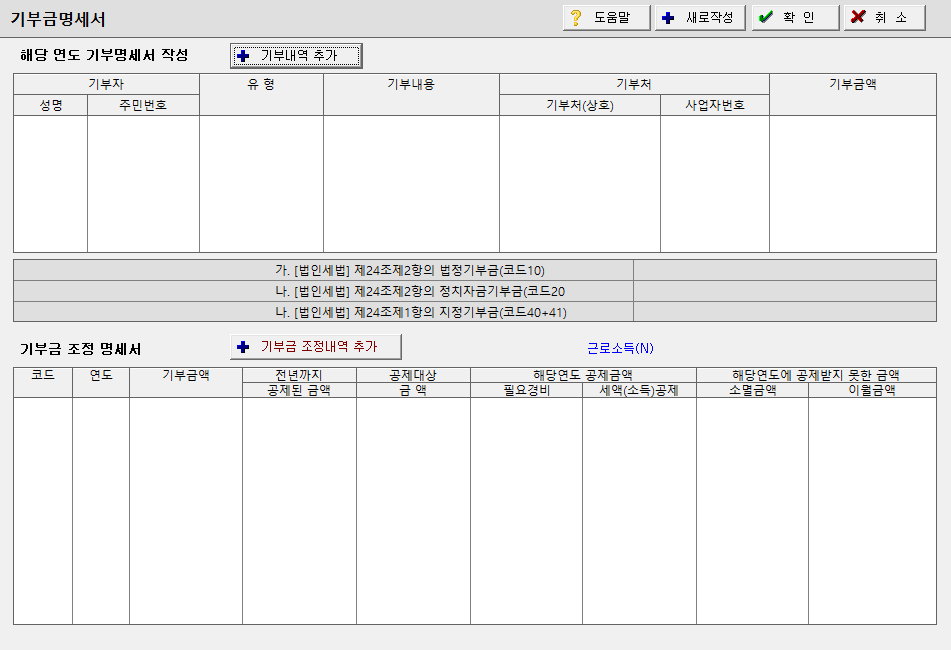The image size is (951, 650).
Task: Select the 소멸금액 column header
Action: coord(753,390)
